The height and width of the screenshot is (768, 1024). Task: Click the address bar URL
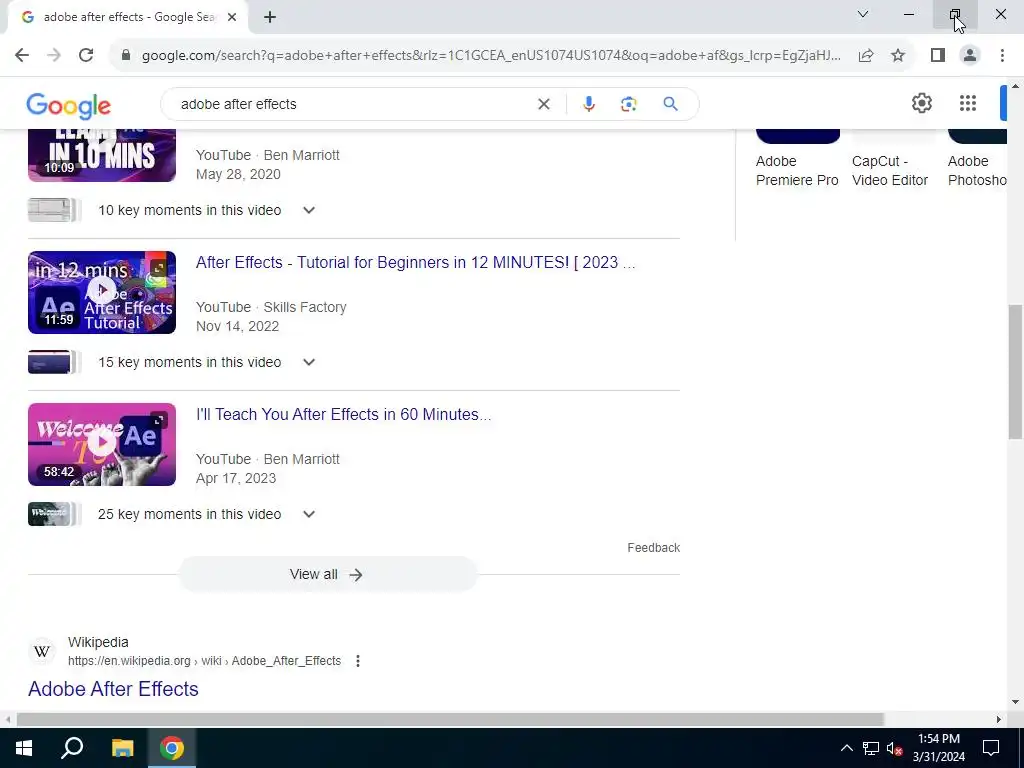point(491,56)
